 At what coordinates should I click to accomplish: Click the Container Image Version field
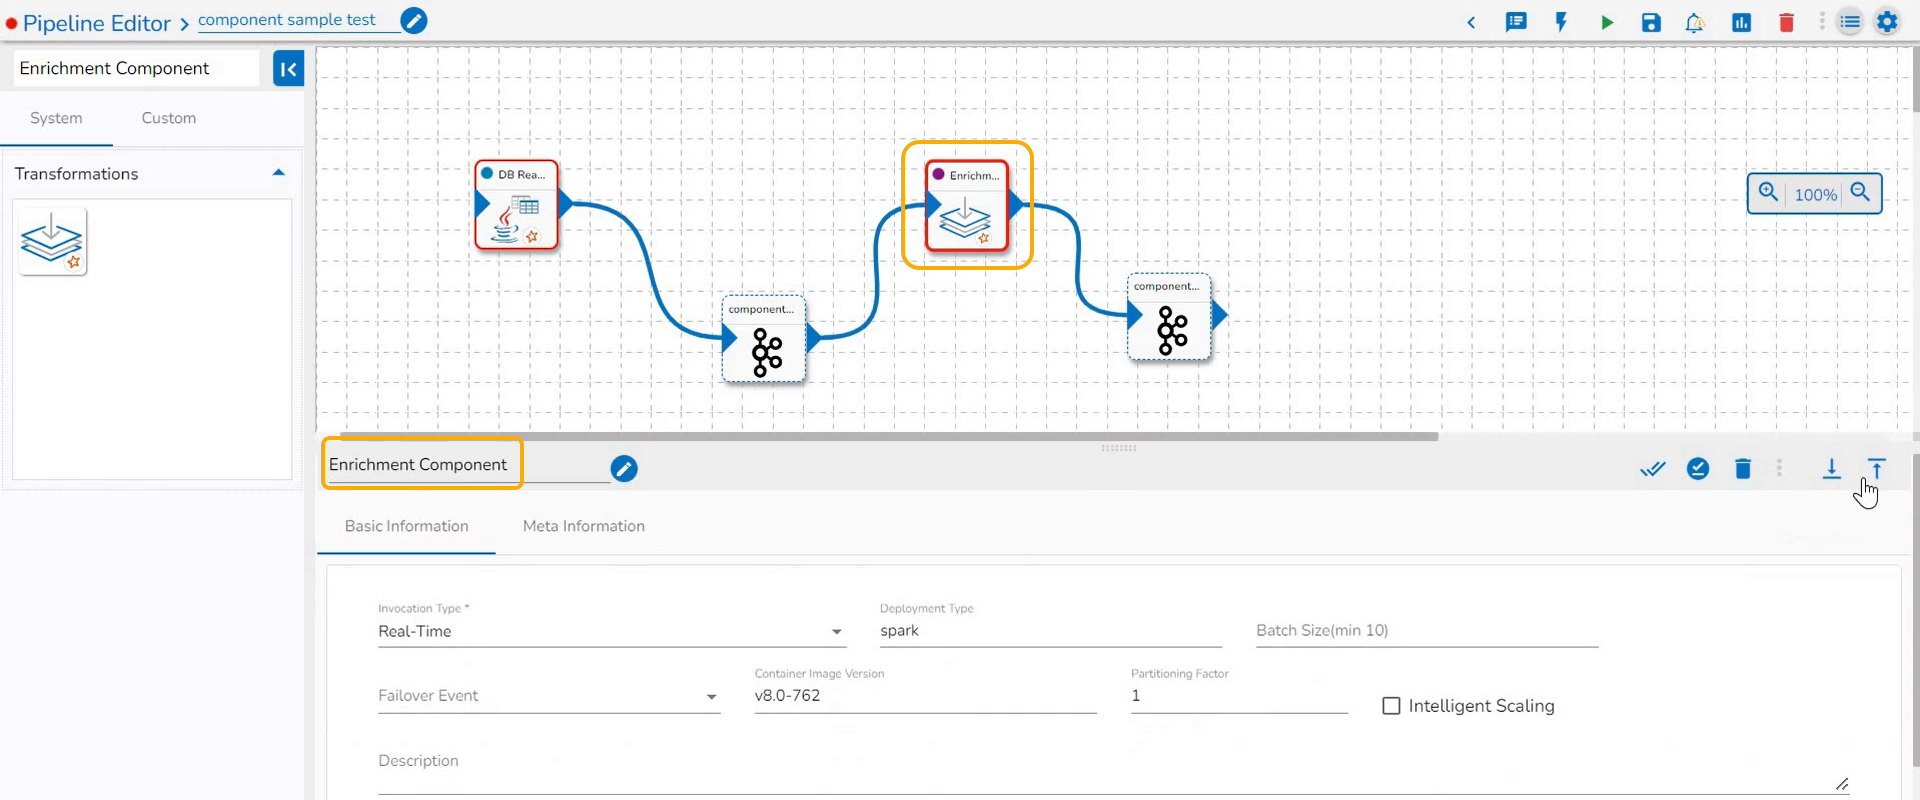pyautogui.click(x=925, y=696)
